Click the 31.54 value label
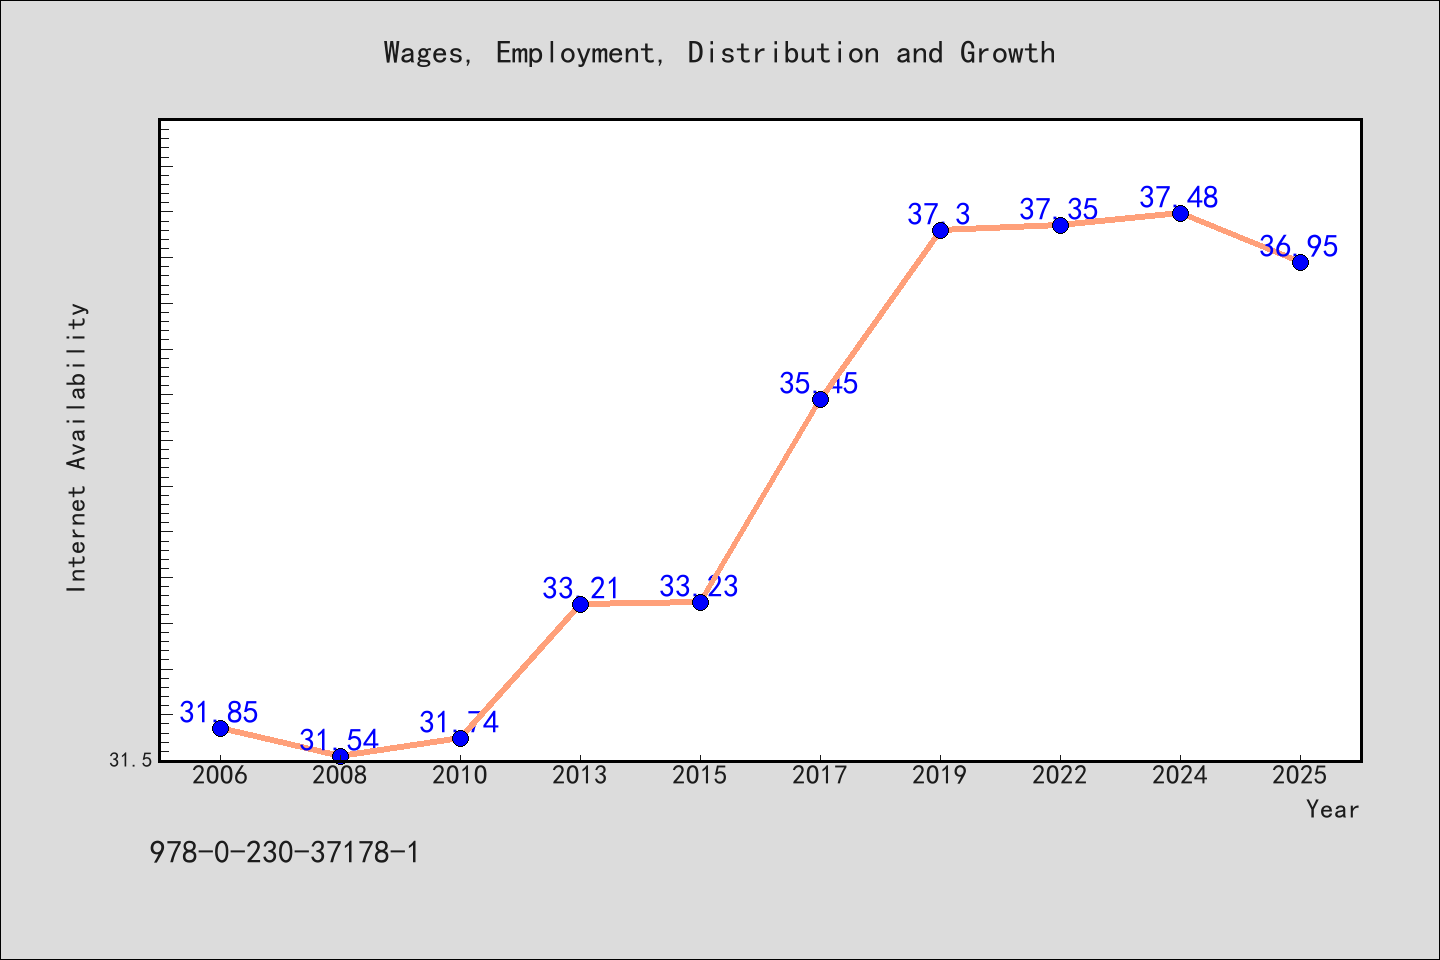This screenshot has width=1440, height=960. [x=339, y=741]
